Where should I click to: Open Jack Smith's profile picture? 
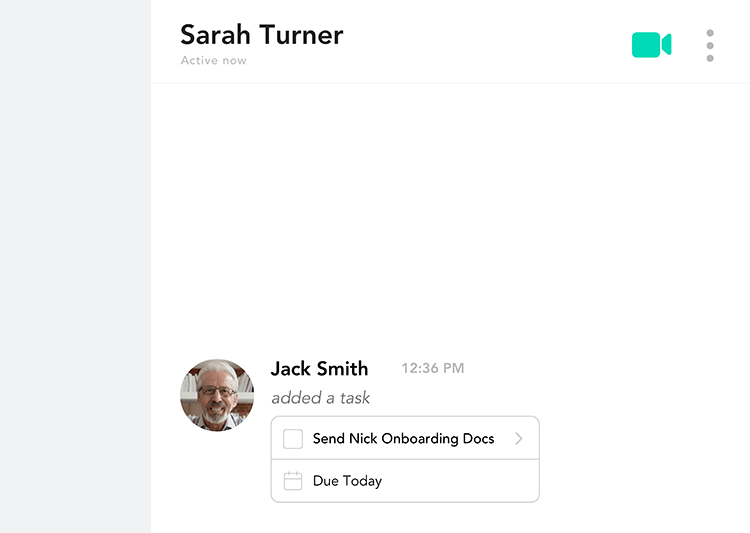pyautogui.click(x=217, y=395)
